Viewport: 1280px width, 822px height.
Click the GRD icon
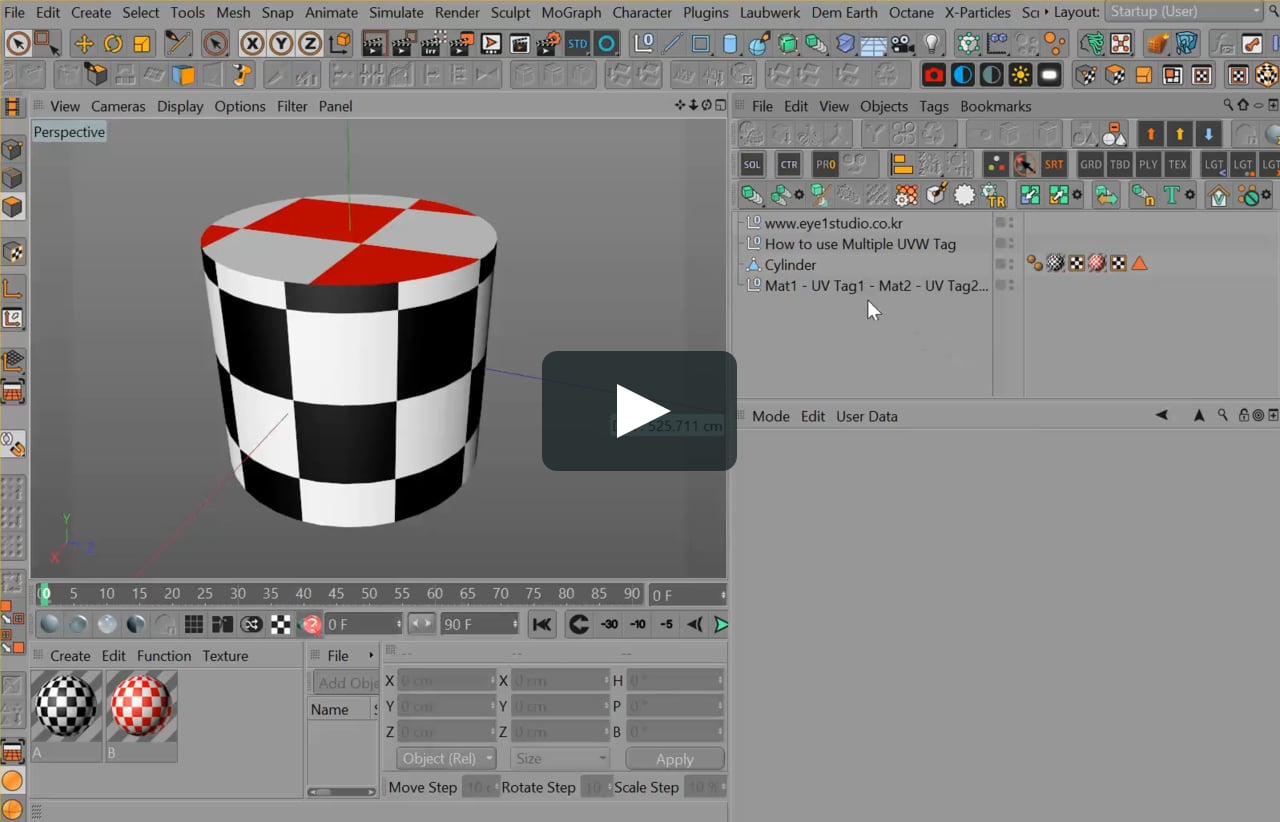(1091, 165)
